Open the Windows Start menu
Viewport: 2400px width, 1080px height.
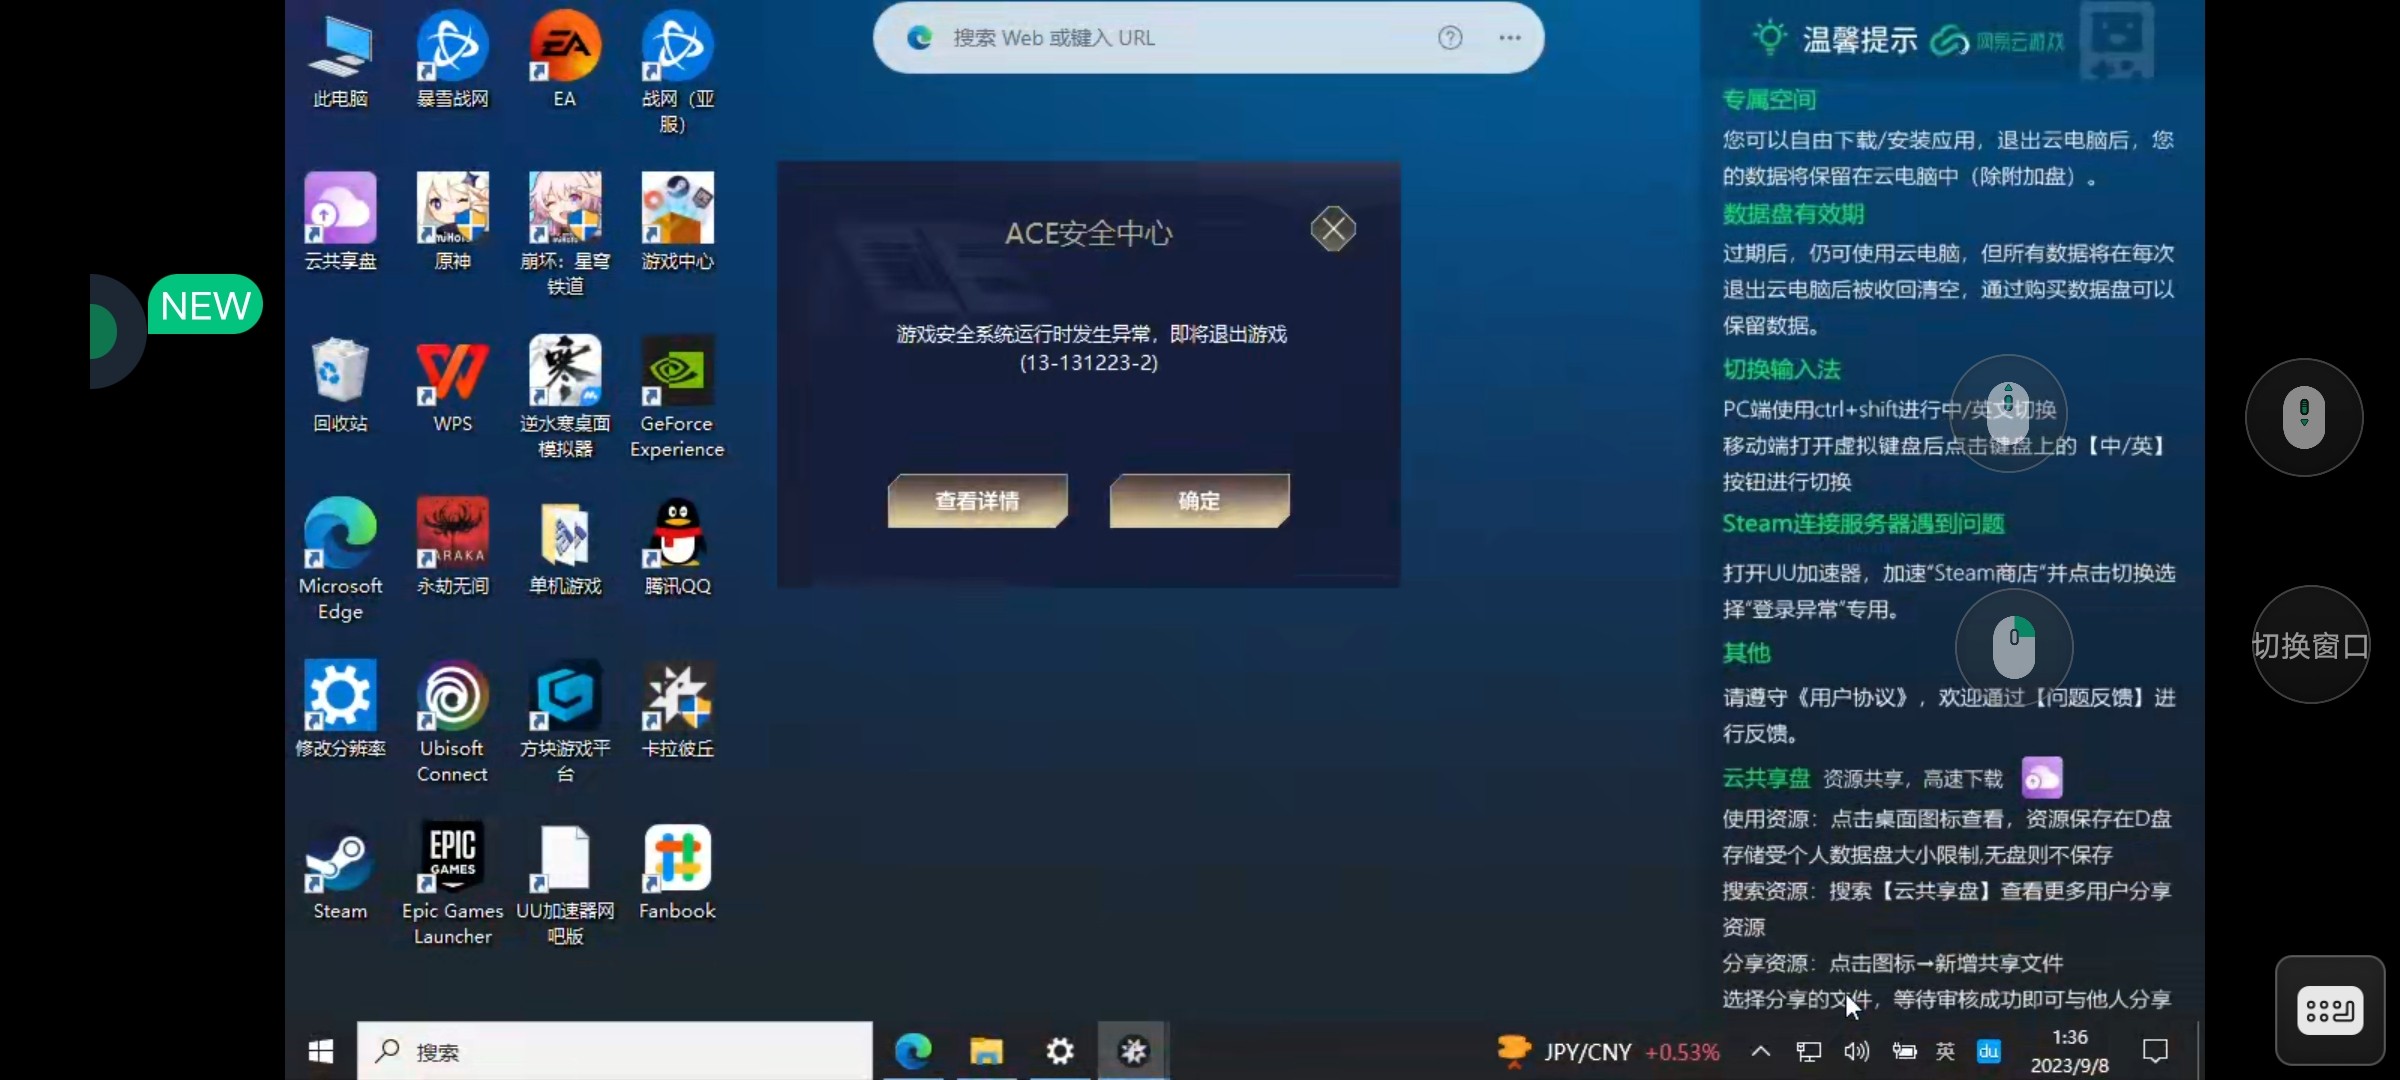point(321,1051)
